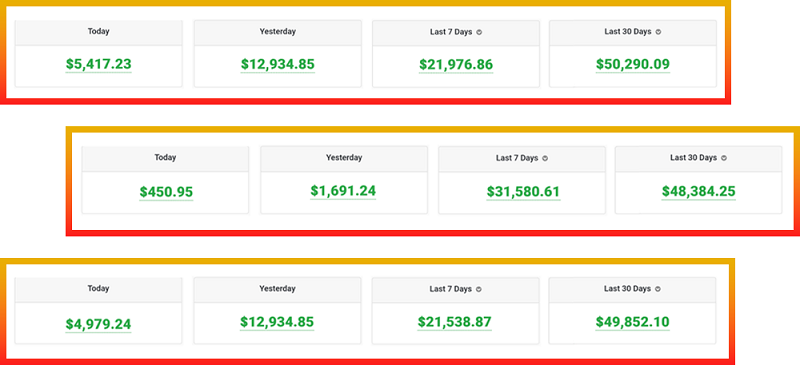This screenshot has height=365, width=800.
Task: Click the $4,979.24 Today amount
Action: tap(98, 324)
